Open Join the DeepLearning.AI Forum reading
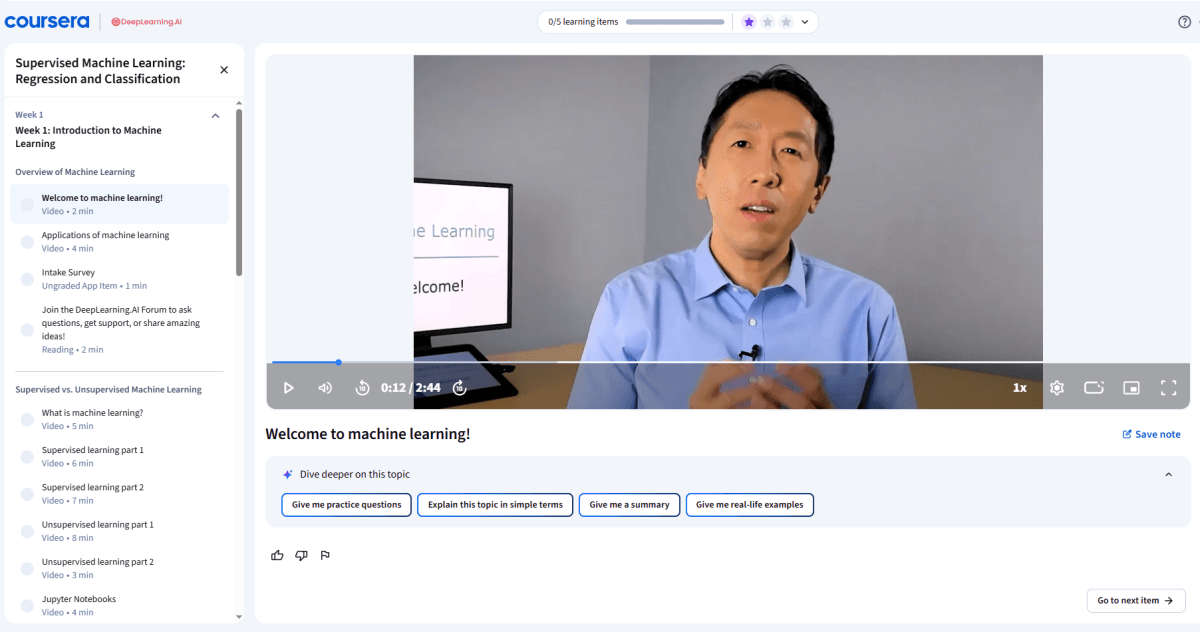 click(x=120, y=329)
